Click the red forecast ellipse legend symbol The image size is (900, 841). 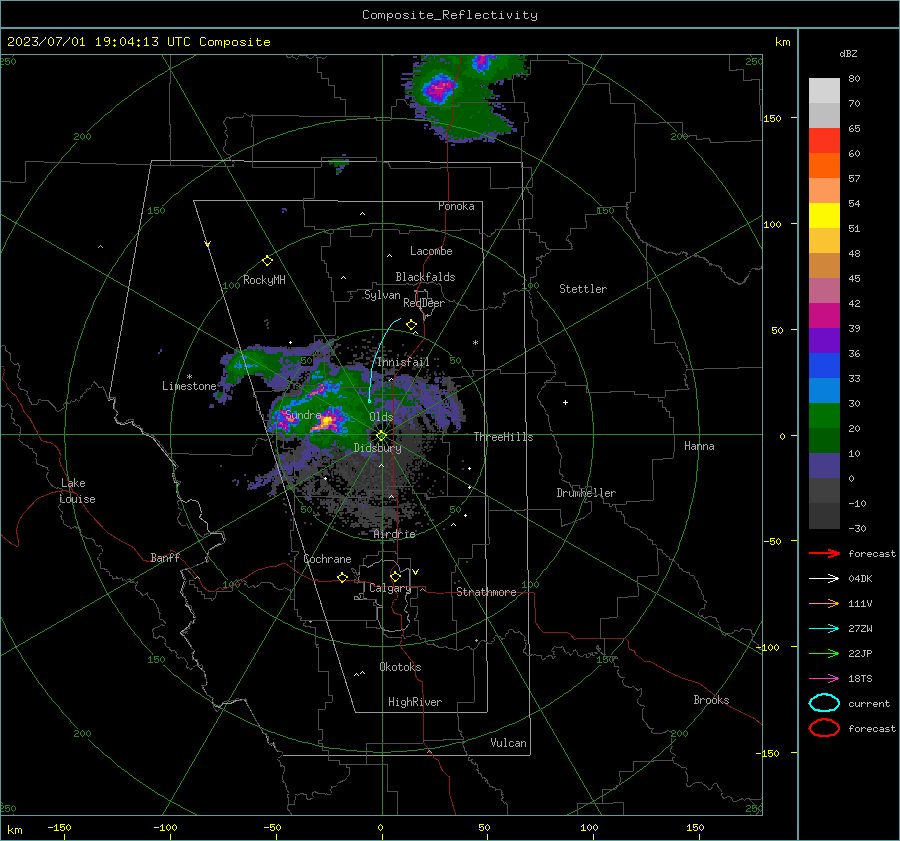click(824, 728)
